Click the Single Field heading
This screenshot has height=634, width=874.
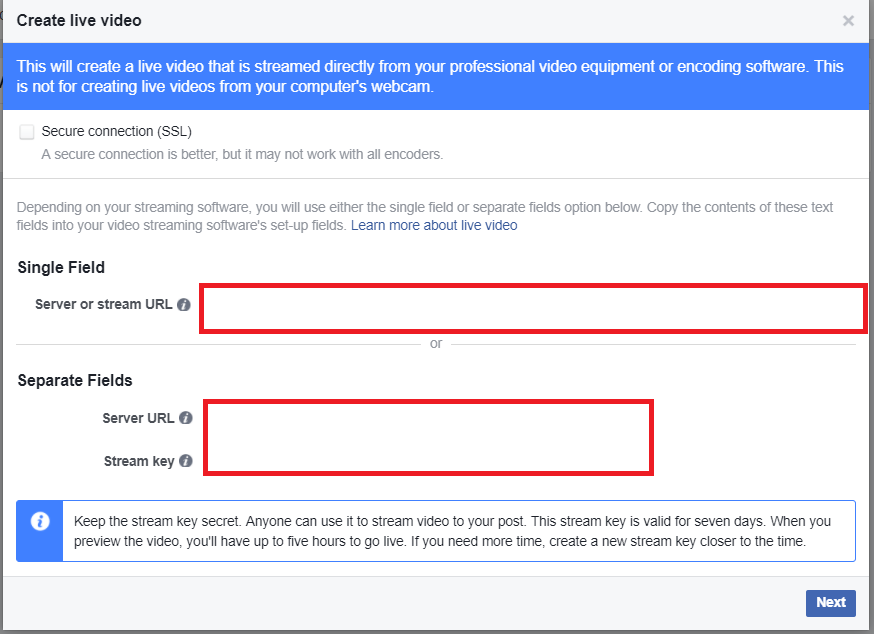point(61,268)
